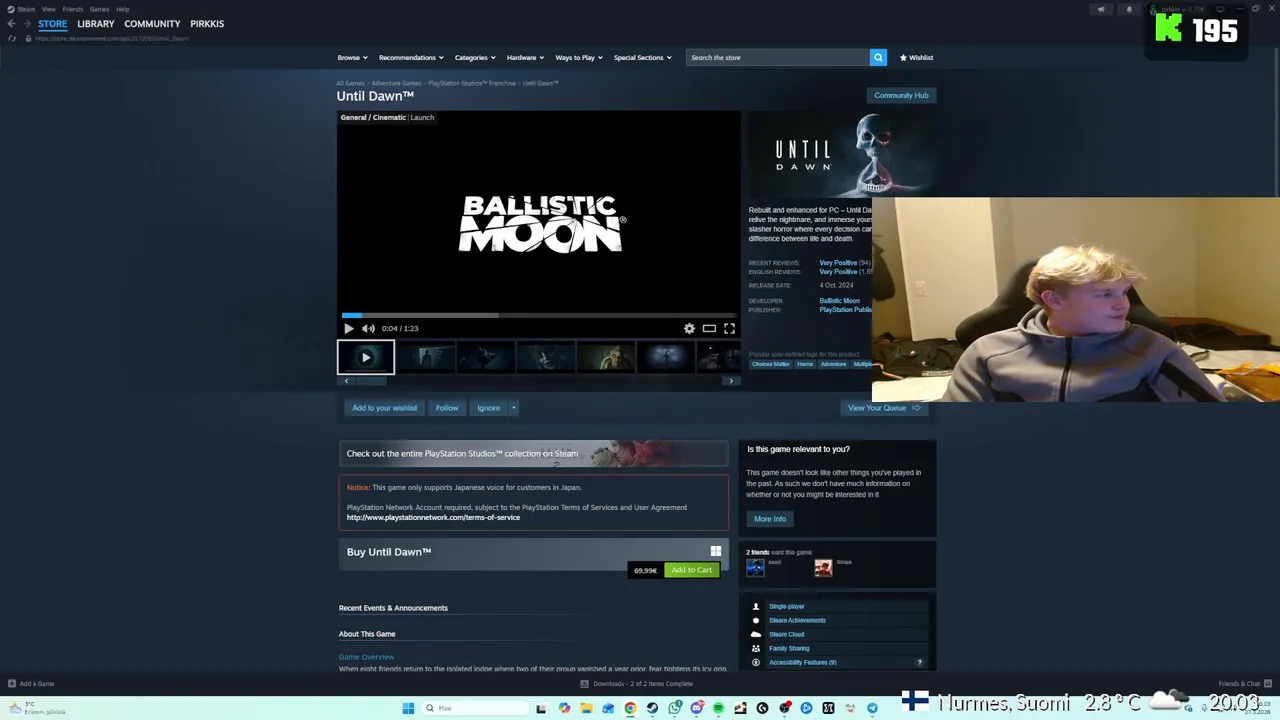Switch to the COMMUNITY tab
The height and width of the screenshot is (720, 1280).
pyautogui.click(x=152, y=23)
